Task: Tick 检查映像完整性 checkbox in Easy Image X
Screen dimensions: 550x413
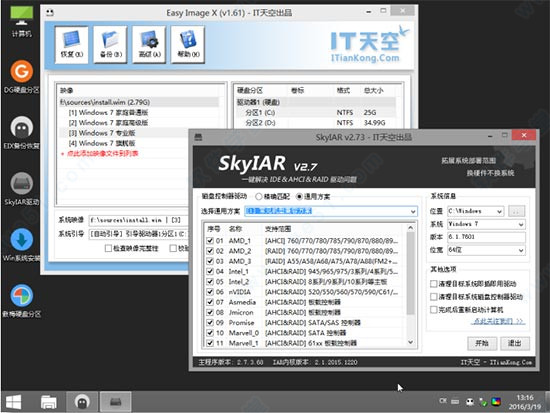Action: tap(108, 248)
